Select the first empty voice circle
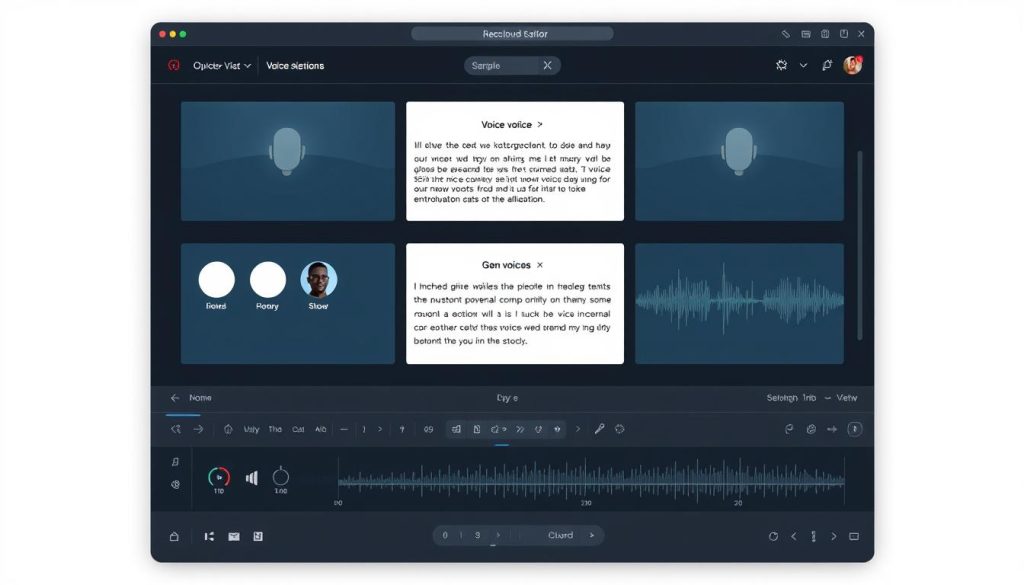The height and width of the screenshot is (585, 1024). coord(217,280)
